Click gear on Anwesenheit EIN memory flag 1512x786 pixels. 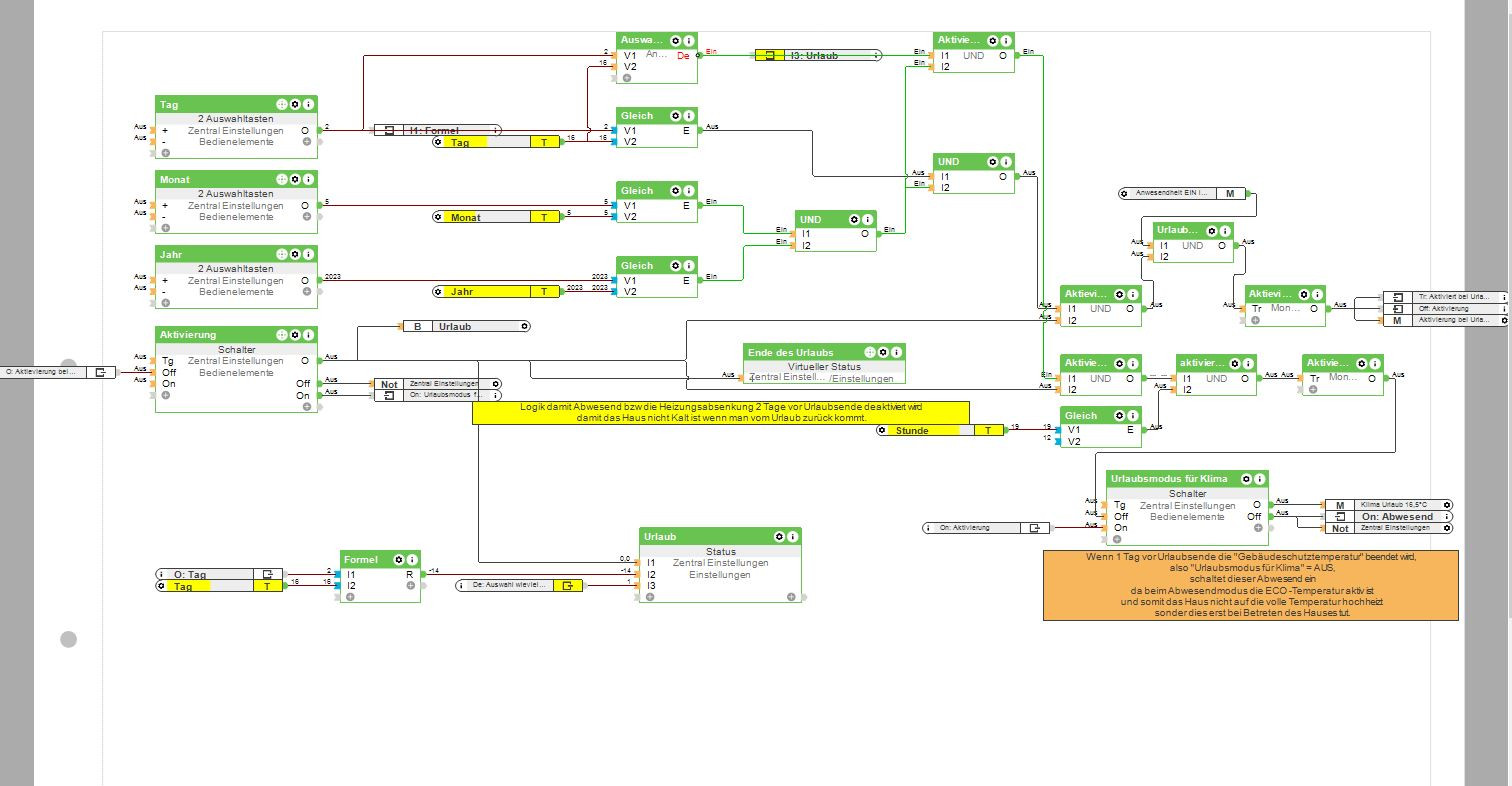1124,192
